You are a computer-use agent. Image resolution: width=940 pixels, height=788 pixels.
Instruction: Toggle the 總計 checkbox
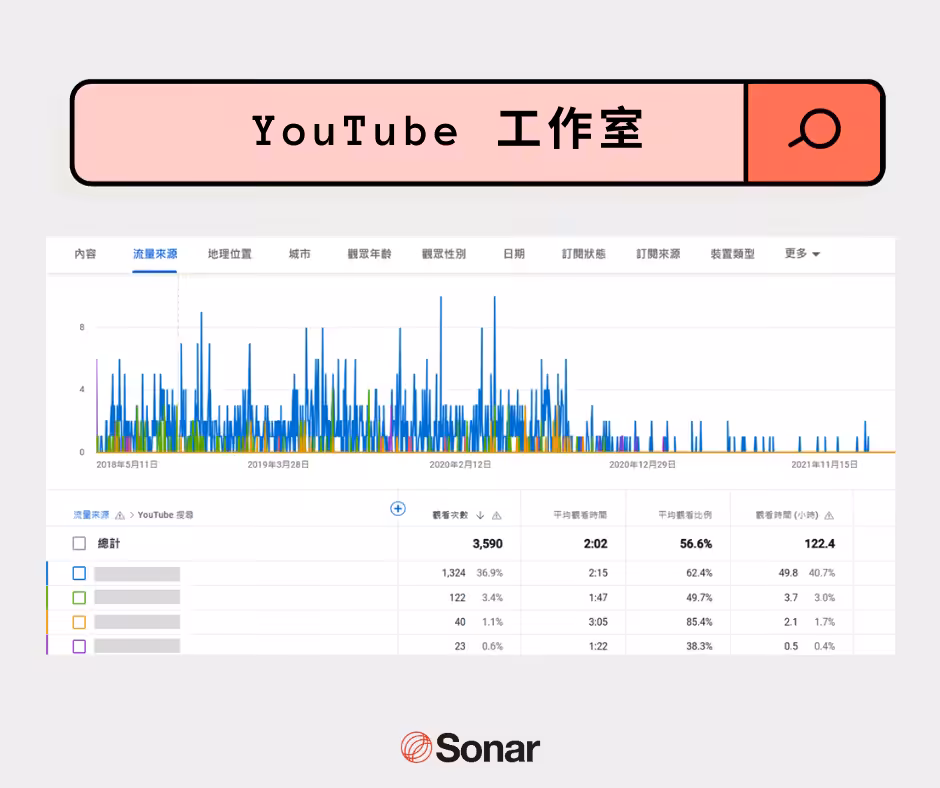(x=79, y=543)
